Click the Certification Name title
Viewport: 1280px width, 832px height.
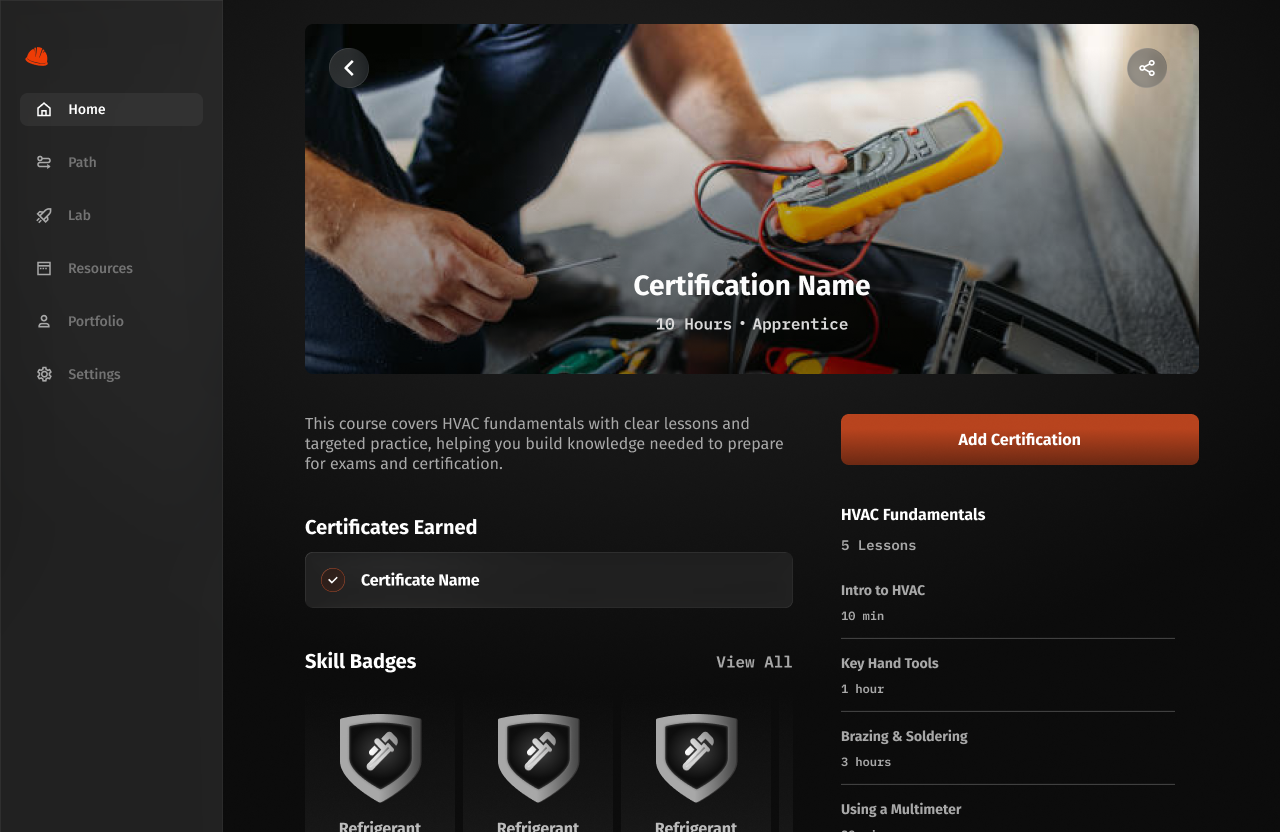[x=751, y=286]
